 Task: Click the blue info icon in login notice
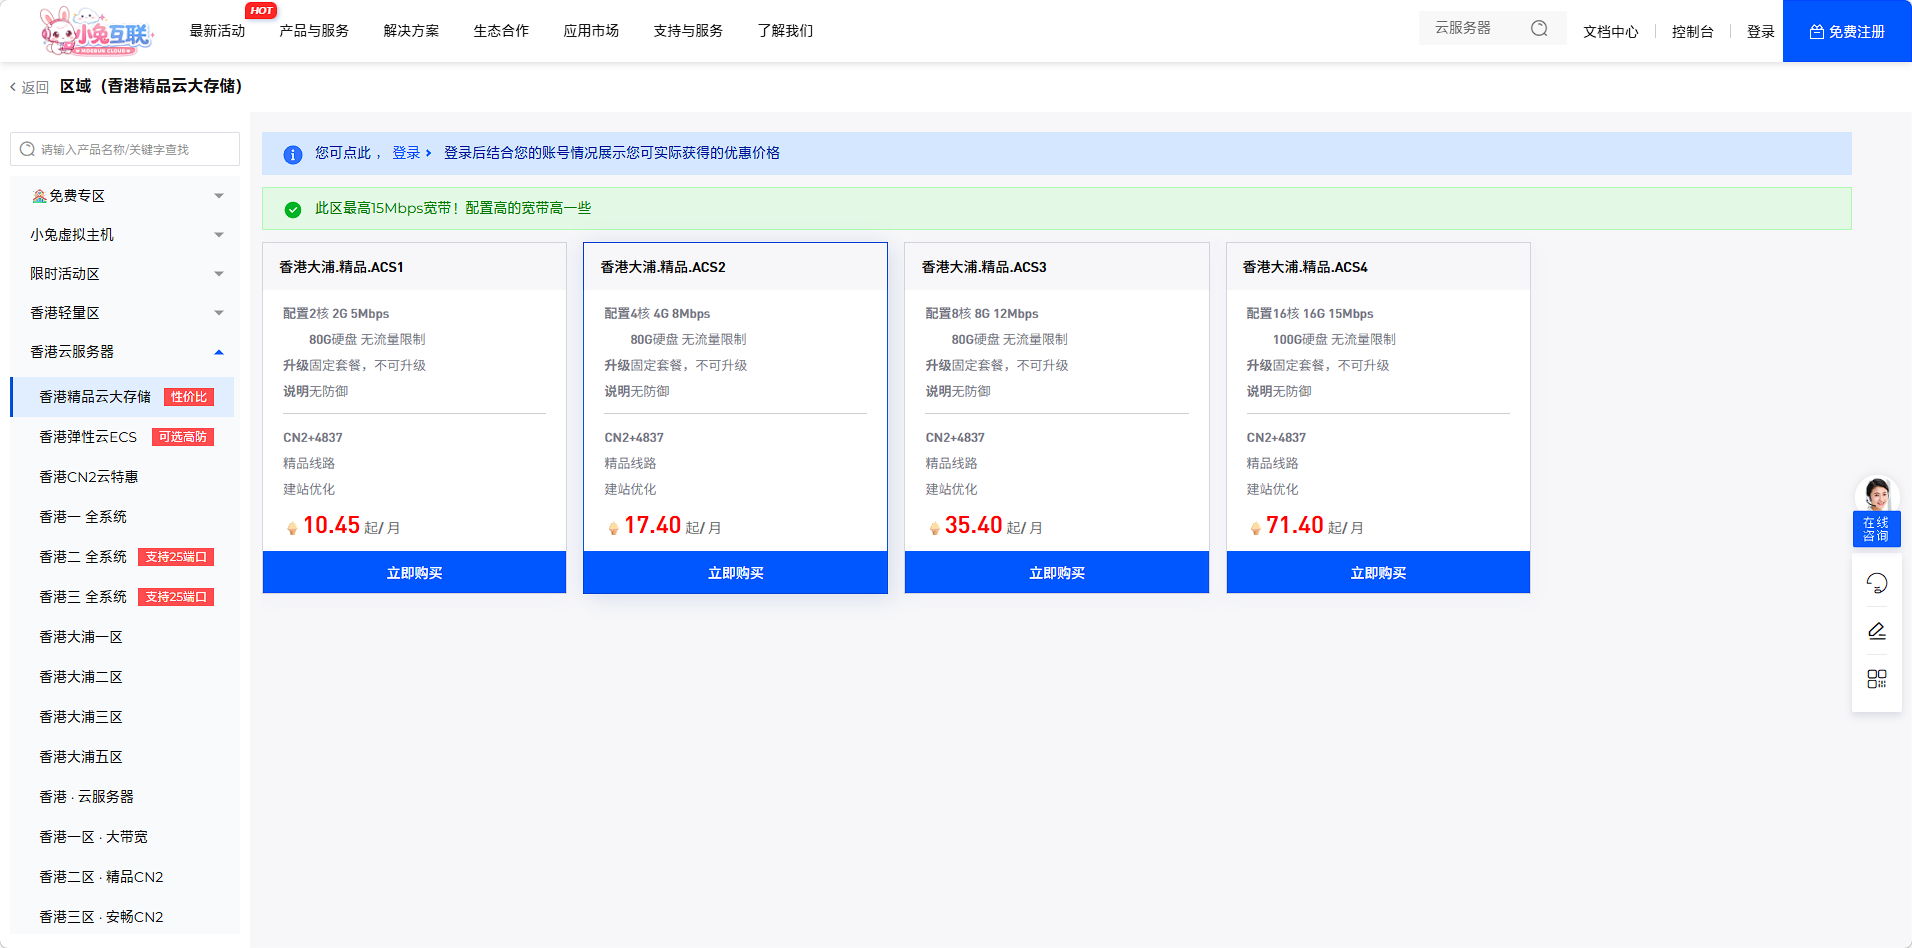pos(292,154)
